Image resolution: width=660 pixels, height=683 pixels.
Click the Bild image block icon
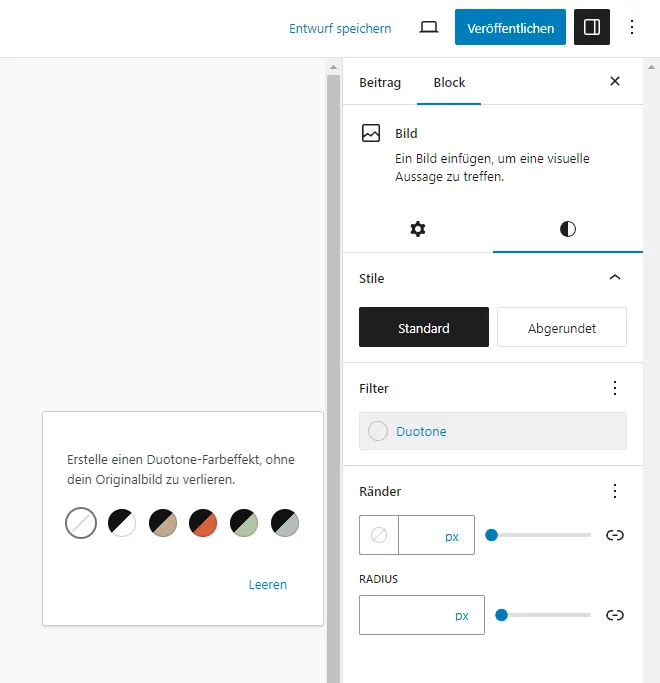point(371,133)
